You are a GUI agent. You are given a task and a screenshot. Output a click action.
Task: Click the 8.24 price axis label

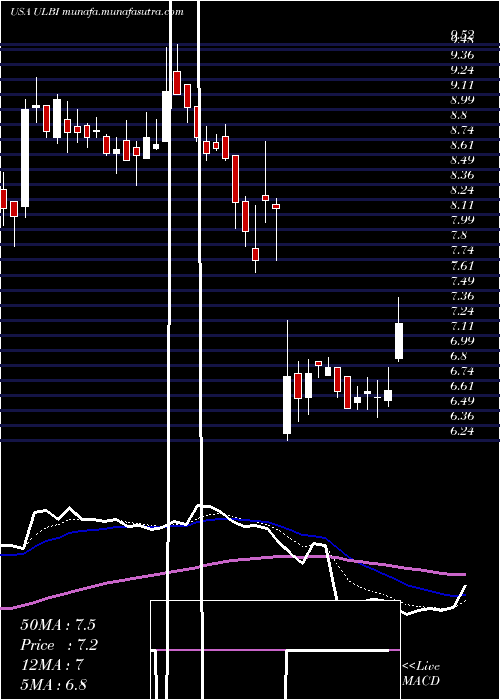tap(462, 190)
